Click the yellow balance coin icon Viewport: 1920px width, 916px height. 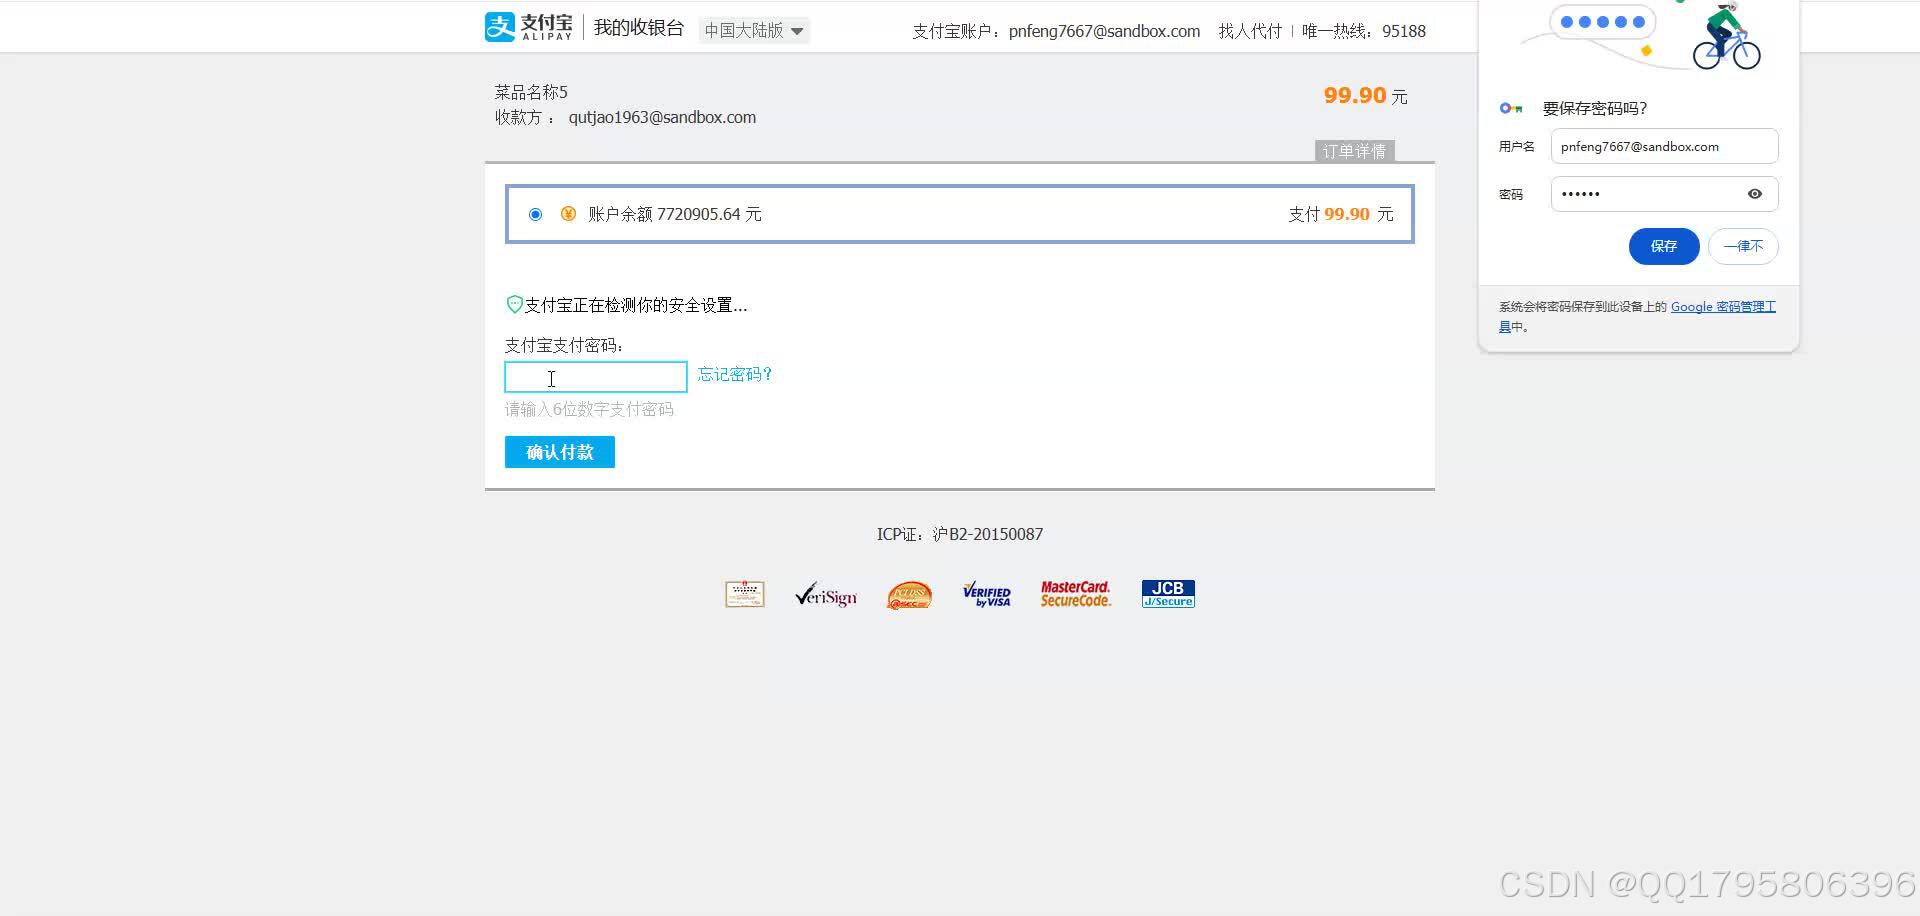pos(567,213)
